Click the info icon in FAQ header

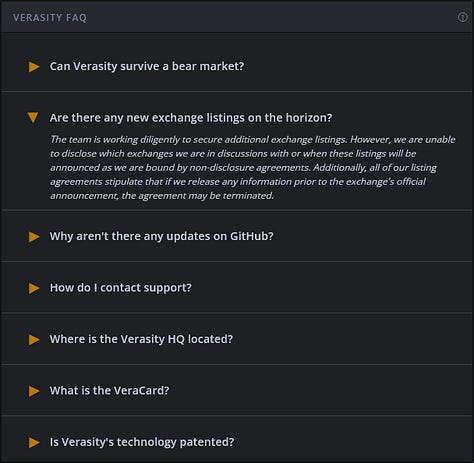coord(462,17)
